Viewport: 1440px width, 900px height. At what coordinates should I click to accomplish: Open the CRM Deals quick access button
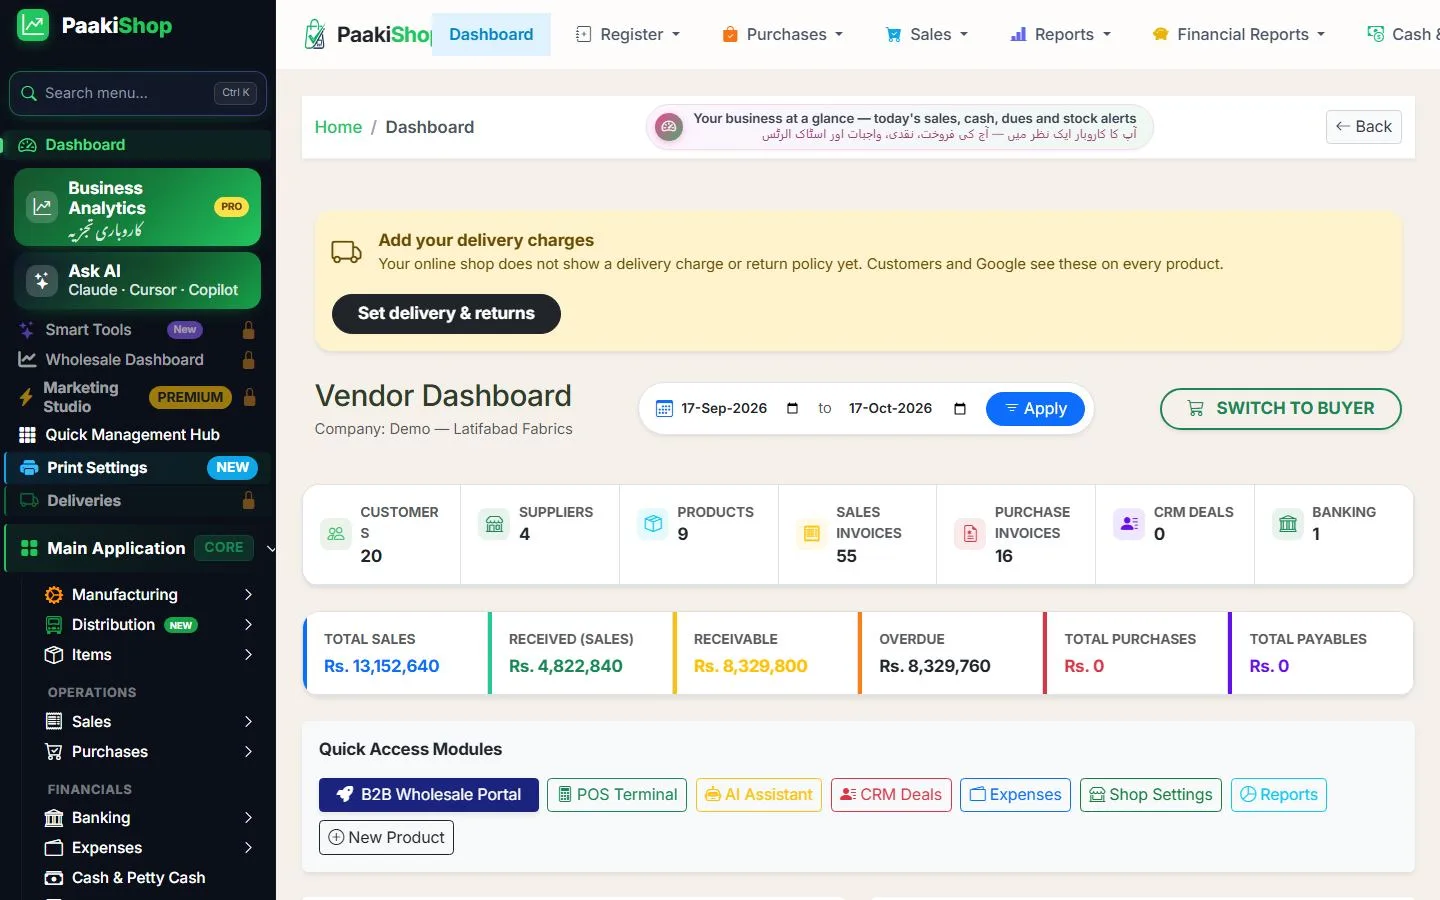click(x=891, y=795)
